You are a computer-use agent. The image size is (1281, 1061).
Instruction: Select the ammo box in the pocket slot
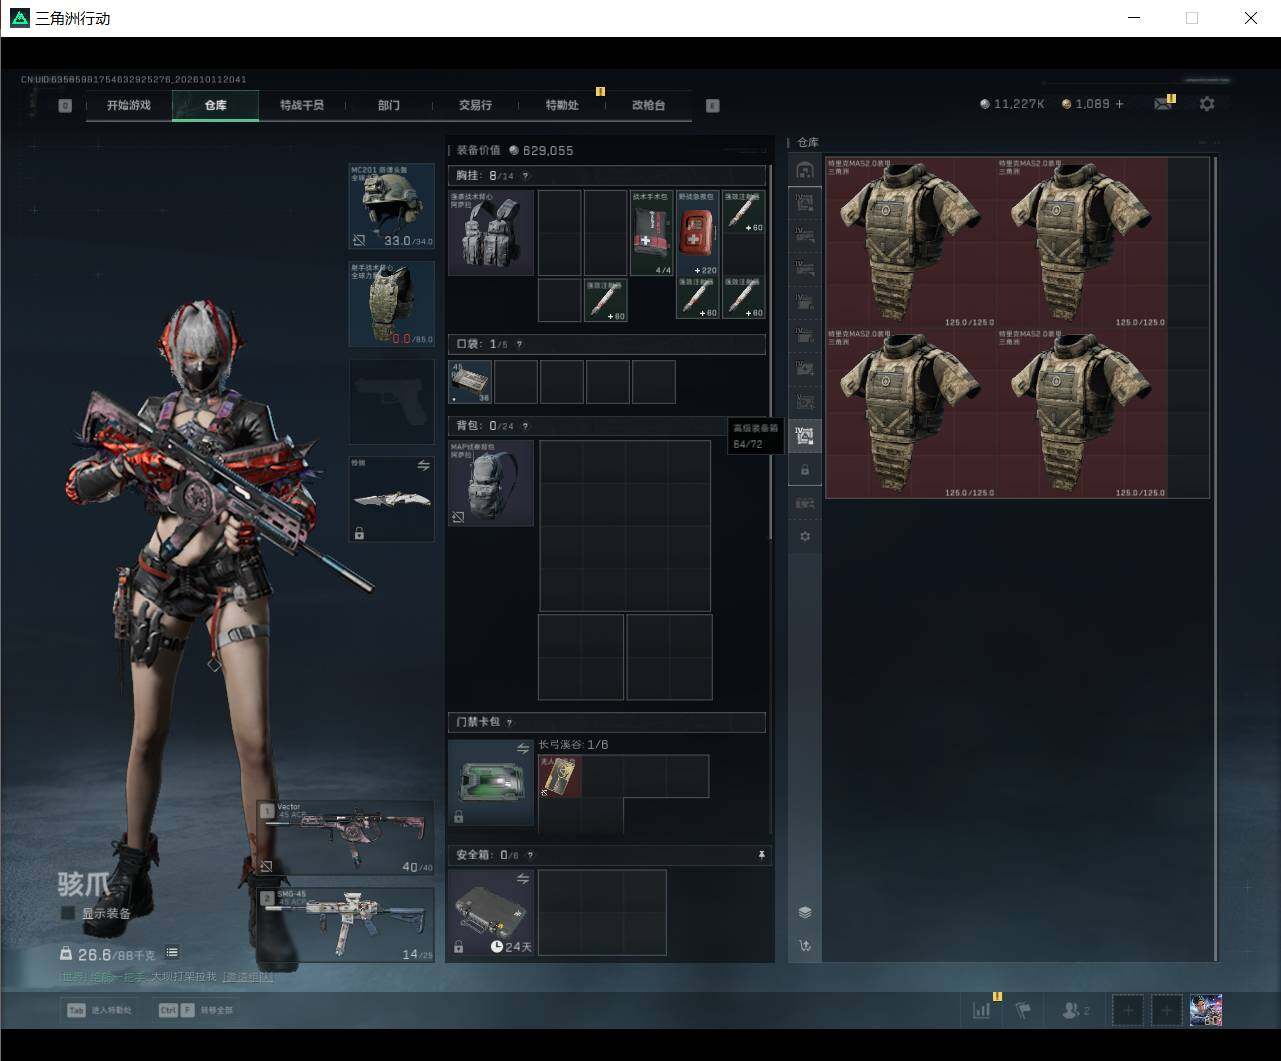click(470, 382)
